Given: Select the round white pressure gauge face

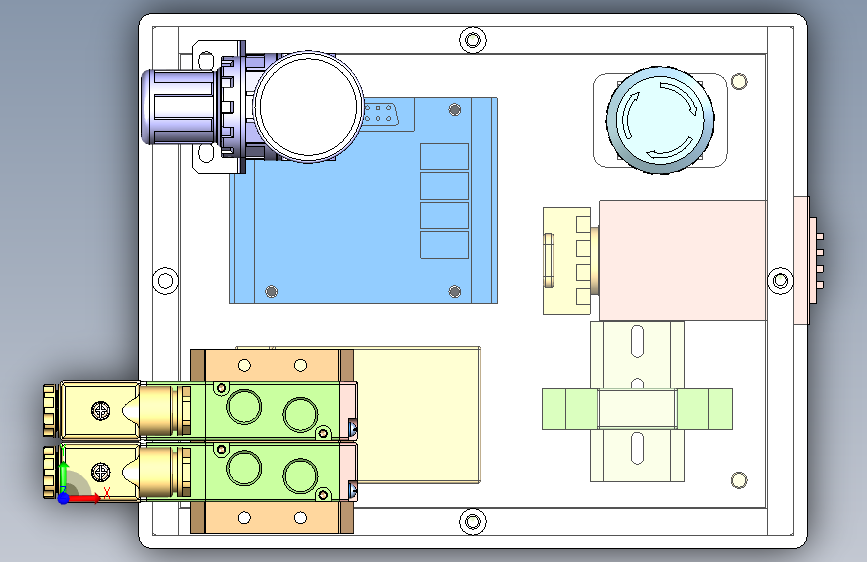Looking at the screenshot, I should (308, 106).
